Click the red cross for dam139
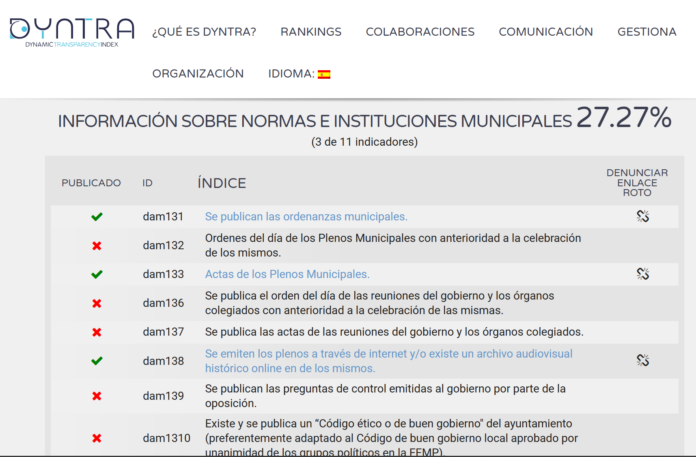The image size is (696, 457). [97, 396]
